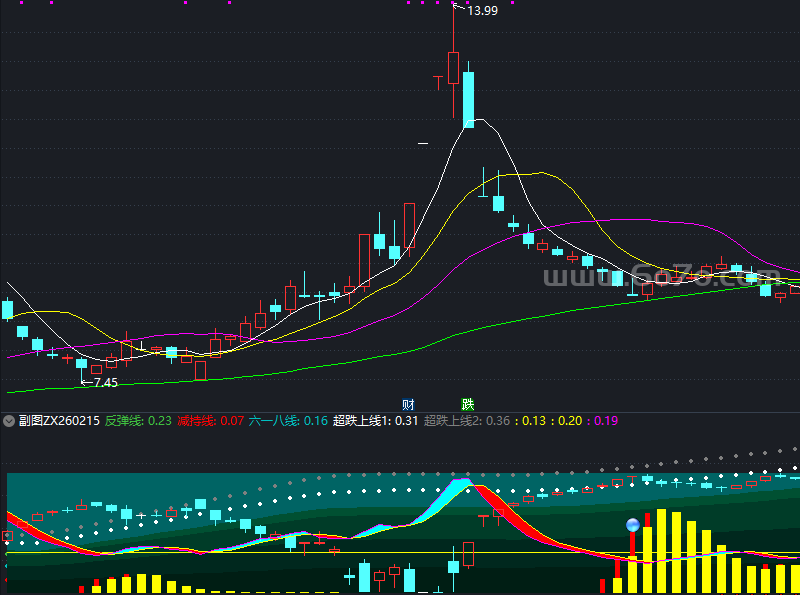Viewport: 800px width, 595px height.
Task: Click the yellow 0.13 indicator value
Action: [x=537, y=421]
